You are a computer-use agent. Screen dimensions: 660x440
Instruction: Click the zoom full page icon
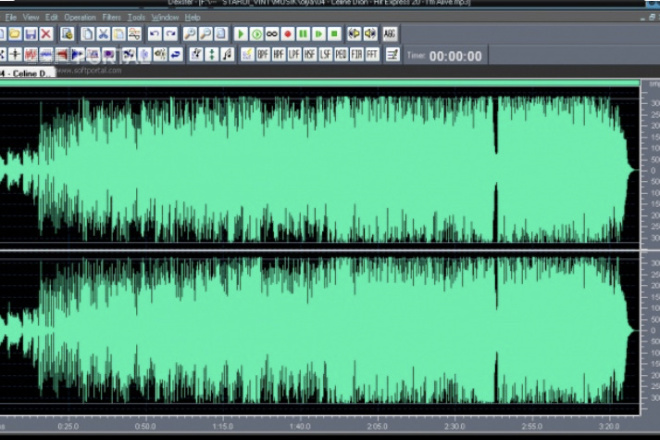(x=221, y=34)
